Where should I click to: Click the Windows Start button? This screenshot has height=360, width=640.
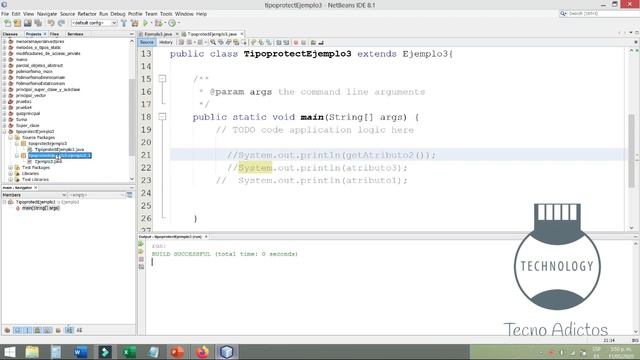pos(9,352)
